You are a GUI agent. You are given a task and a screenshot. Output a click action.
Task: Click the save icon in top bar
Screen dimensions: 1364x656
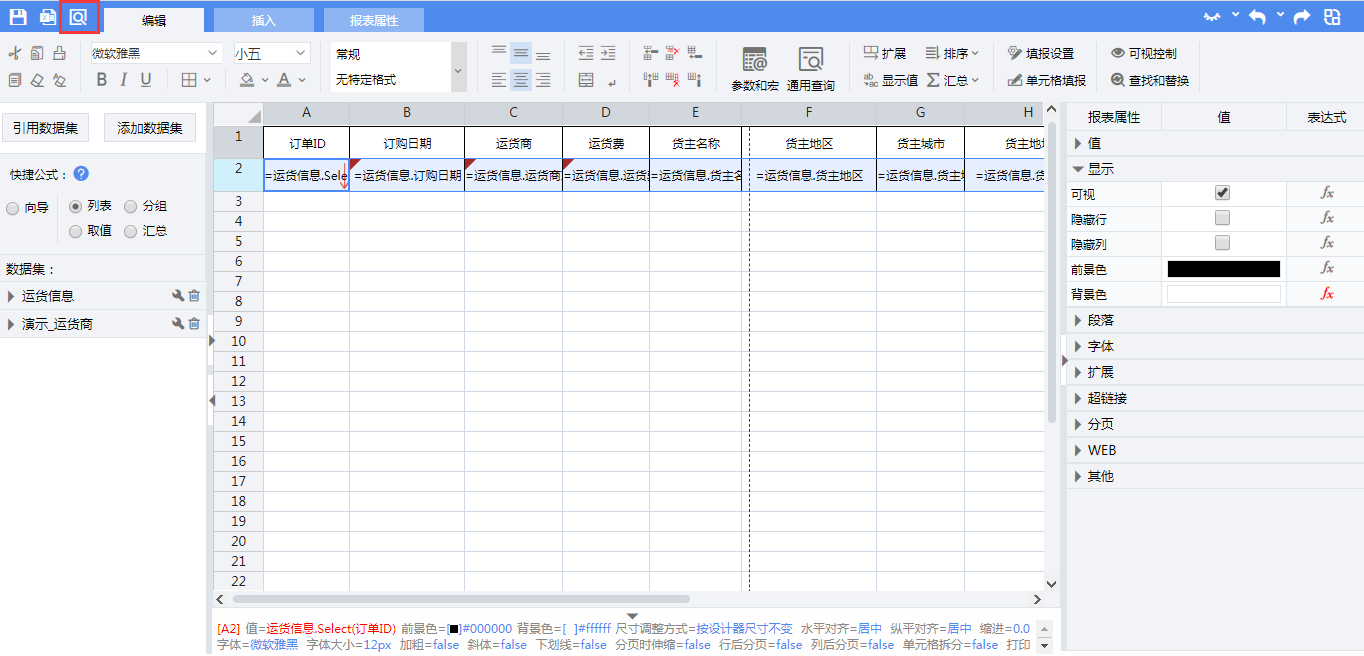18,17
